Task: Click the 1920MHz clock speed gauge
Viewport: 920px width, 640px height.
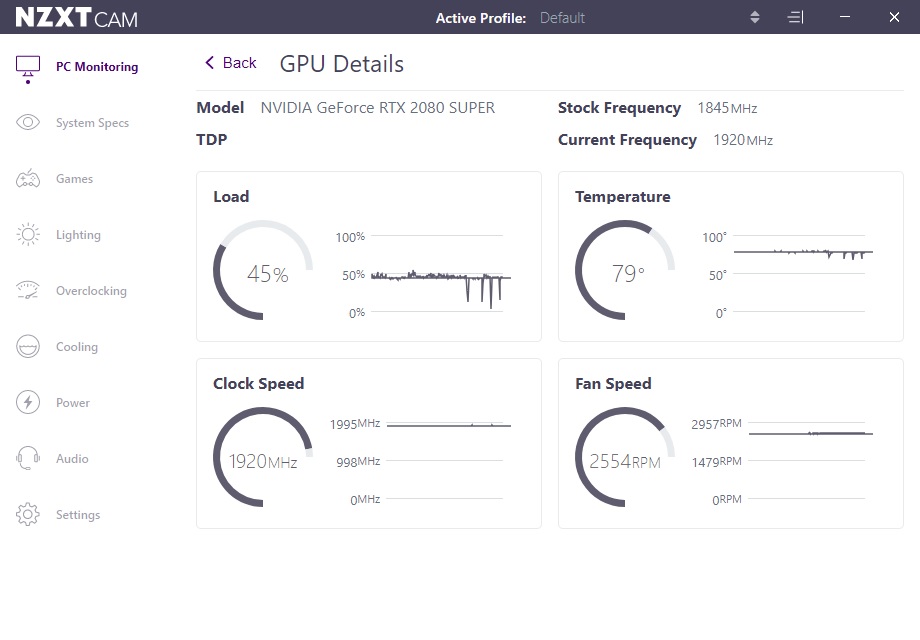Action: (x=263, y=458)
